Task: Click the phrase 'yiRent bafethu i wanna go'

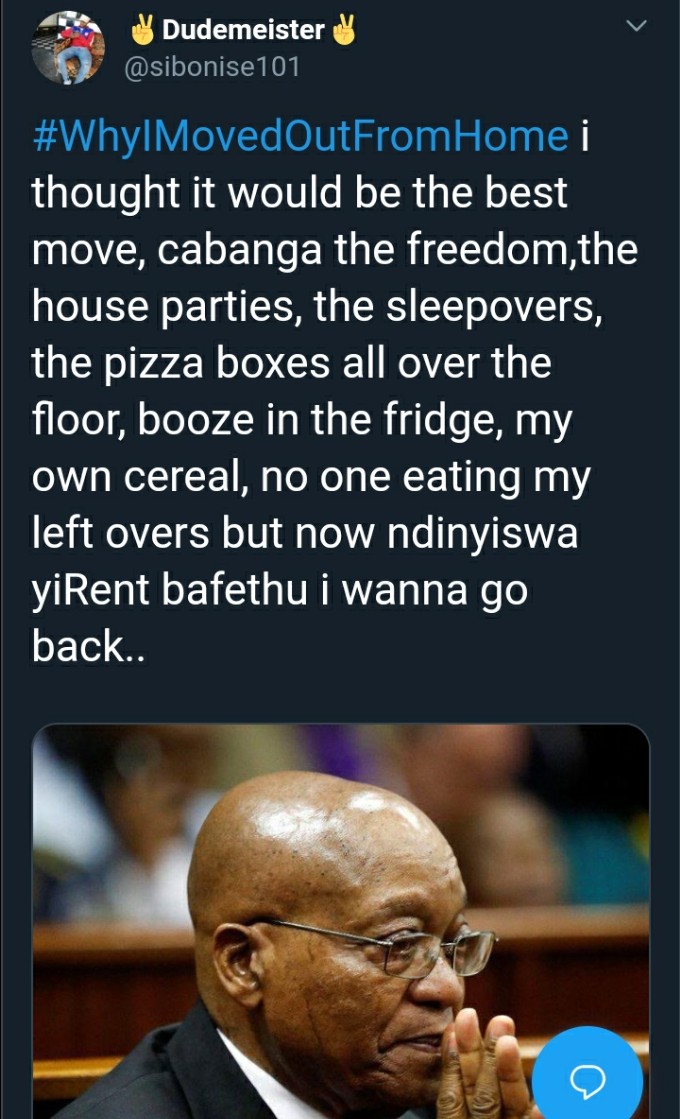Action: click(280, 591)
